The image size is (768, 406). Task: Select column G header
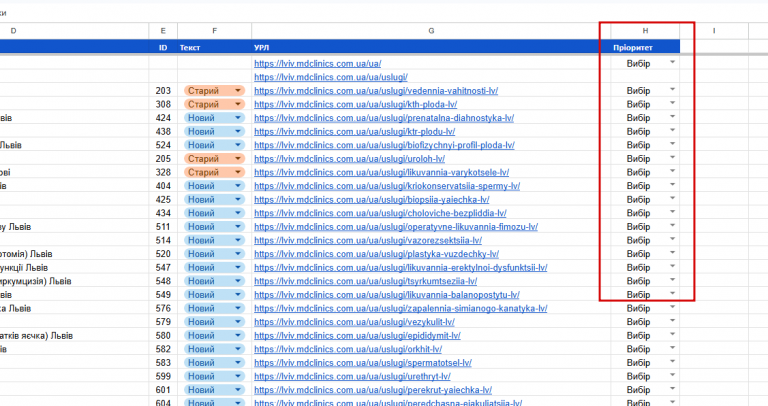pyautogui.click(x=431, y=31)
